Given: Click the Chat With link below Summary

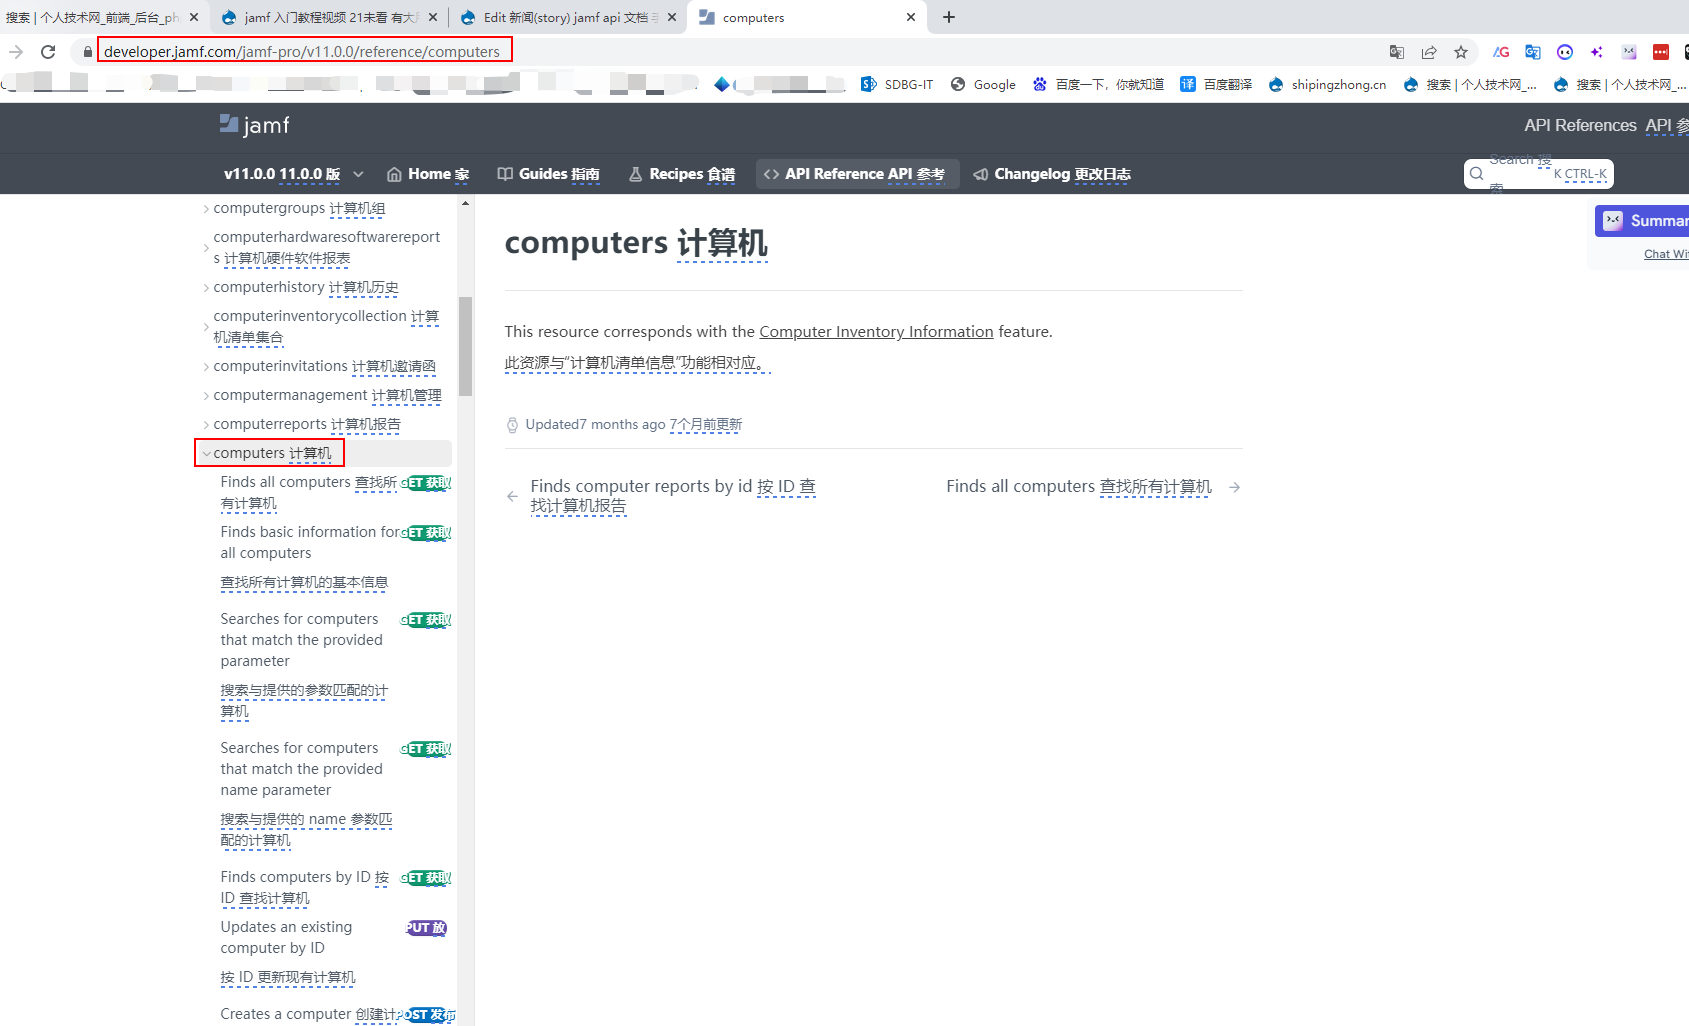Looking at the screenshot, I should point(1665,254).
